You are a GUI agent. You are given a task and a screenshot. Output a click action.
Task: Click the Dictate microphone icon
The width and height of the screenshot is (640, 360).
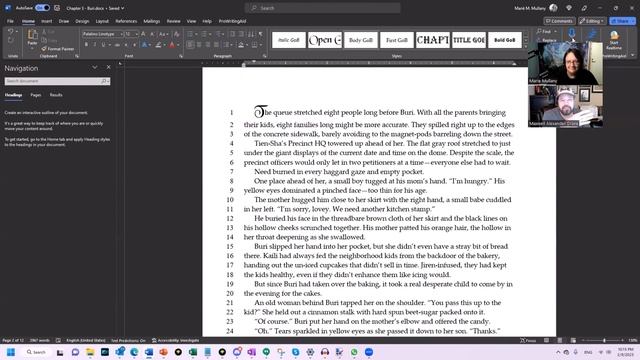click(571, 33)
